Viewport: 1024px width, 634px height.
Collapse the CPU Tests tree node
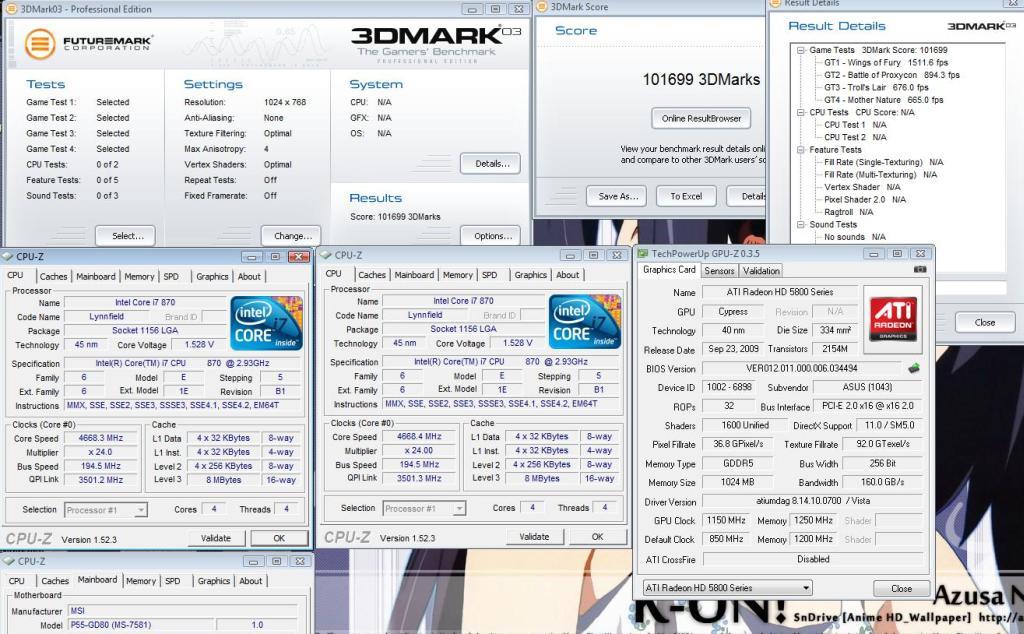(801, 112)
